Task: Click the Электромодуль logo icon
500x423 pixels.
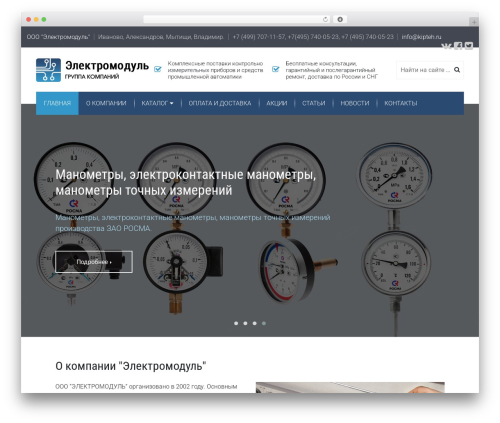Action: point(48,70)
